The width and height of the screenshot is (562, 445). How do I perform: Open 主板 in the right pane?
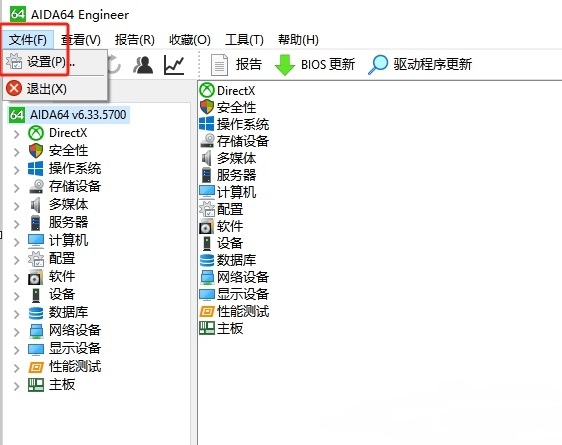[x=222, y=328]
